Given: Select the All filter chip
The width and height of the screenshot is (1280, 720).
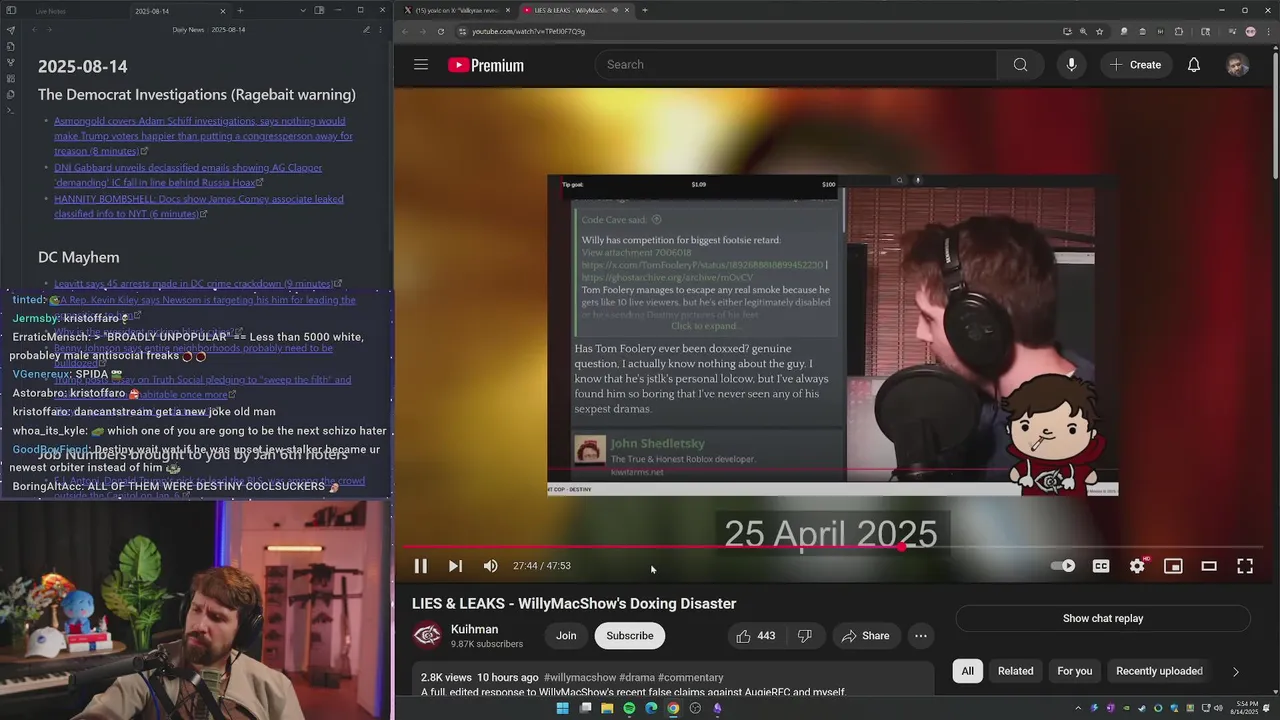Looking at the screenshot, I should (967, 671).
